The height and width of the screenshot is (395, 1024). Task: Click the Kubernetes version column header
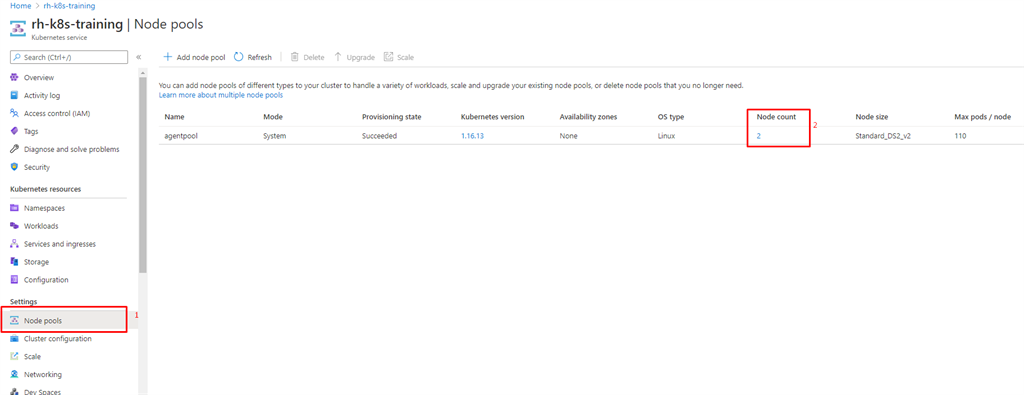coord(492,117)
